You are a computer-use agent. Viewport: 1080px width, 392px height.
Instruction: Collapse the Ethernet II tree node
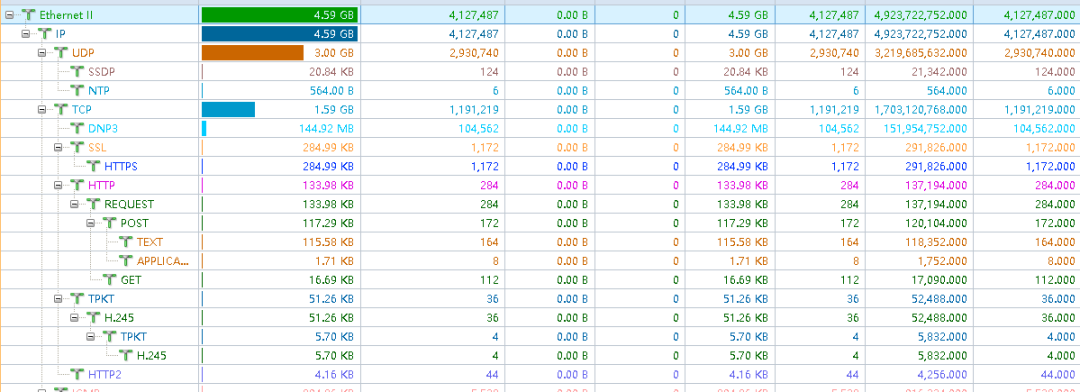pyautogui.click(x=10, y=14)
